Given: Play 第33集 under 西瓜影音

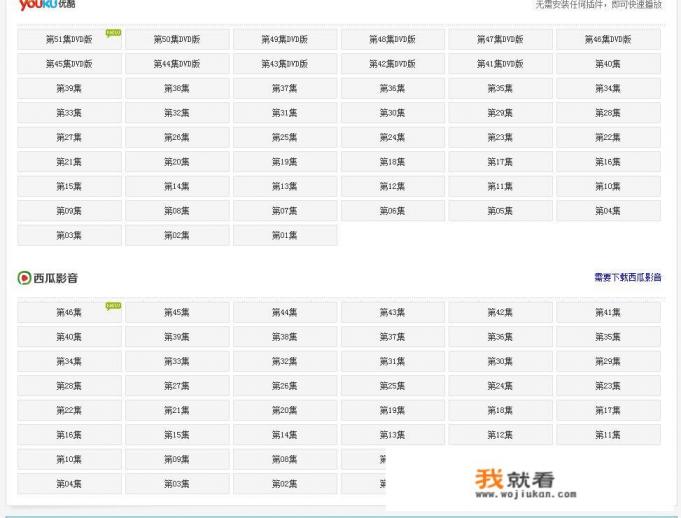Looking at the screenshot, I should 177,362.
